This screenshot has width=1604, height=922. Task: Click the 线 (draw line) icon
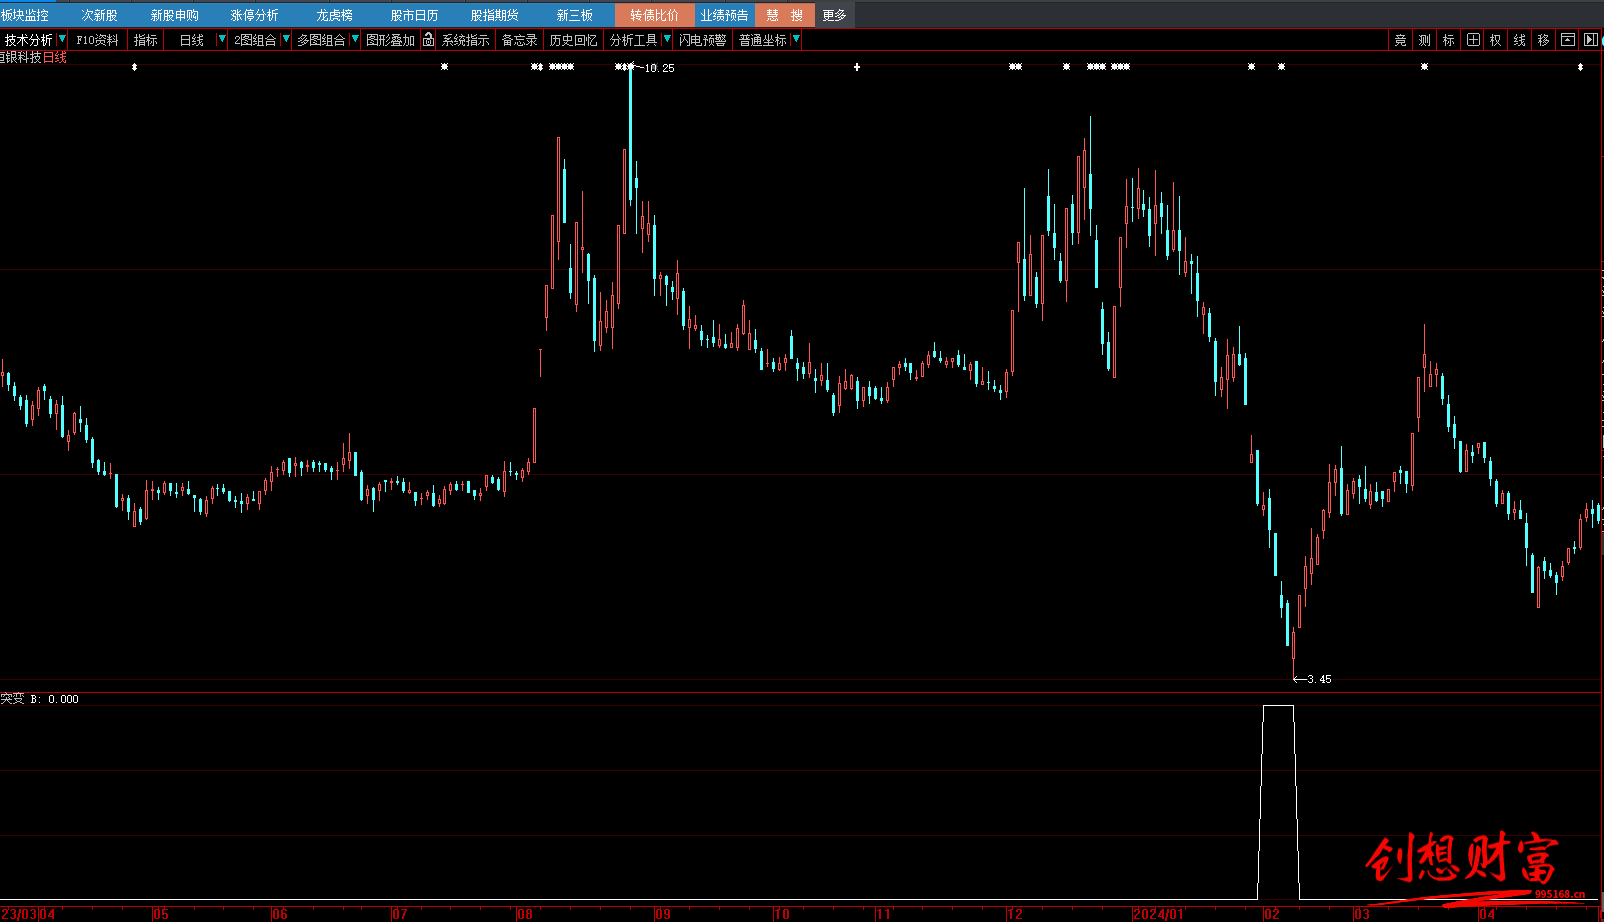coord(1519,40)
